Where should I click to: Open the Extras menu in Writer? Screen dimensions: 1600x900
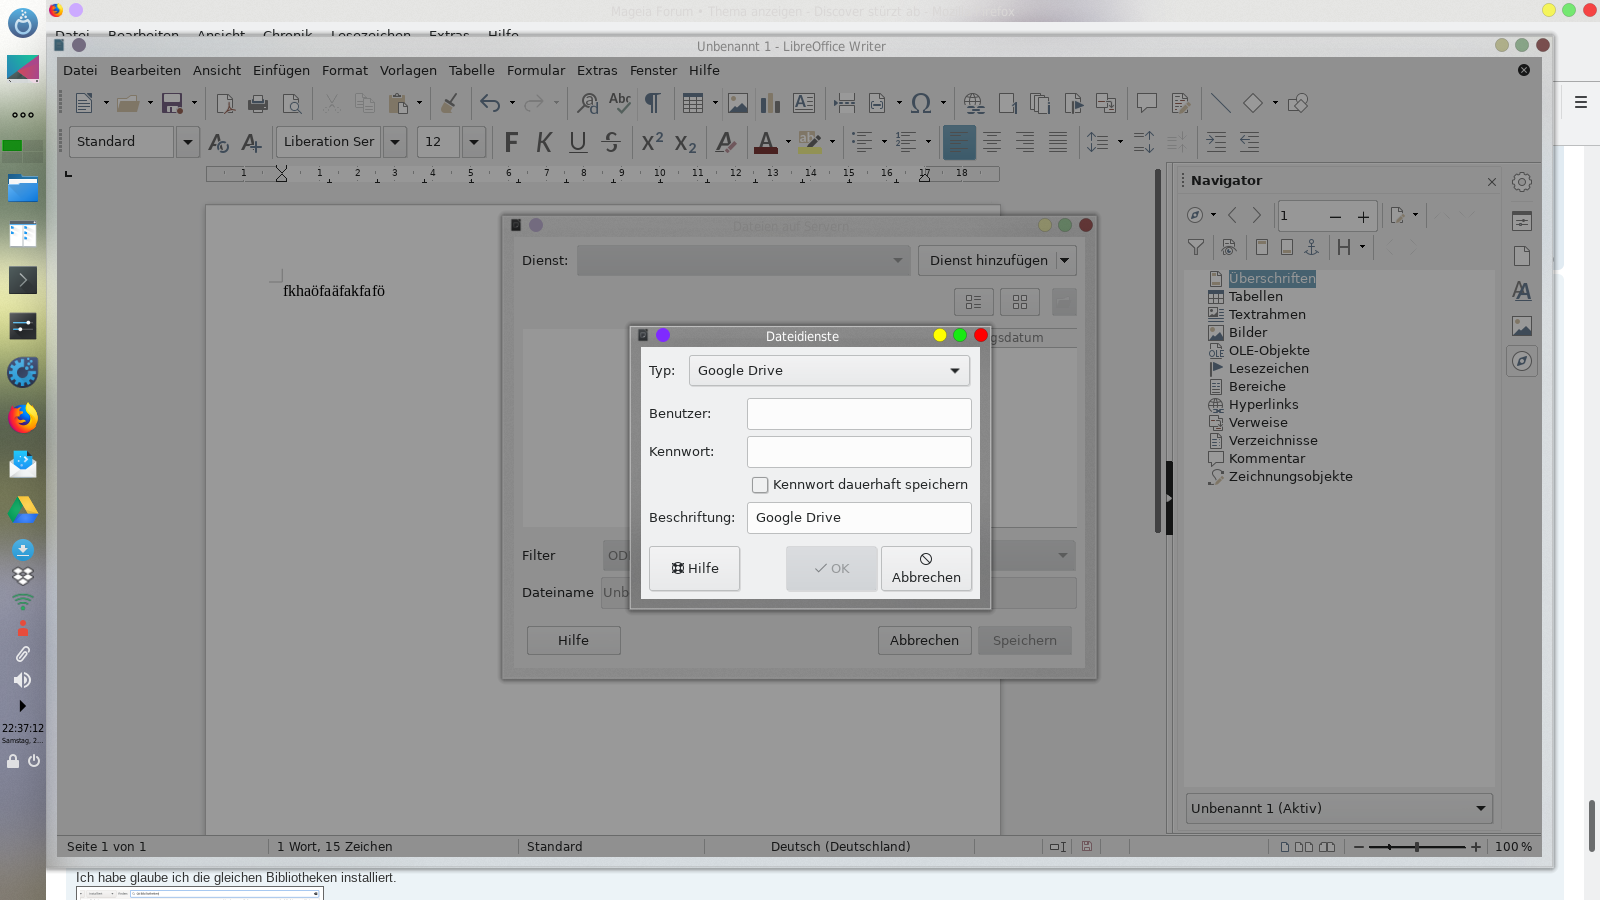click(597, 70)
